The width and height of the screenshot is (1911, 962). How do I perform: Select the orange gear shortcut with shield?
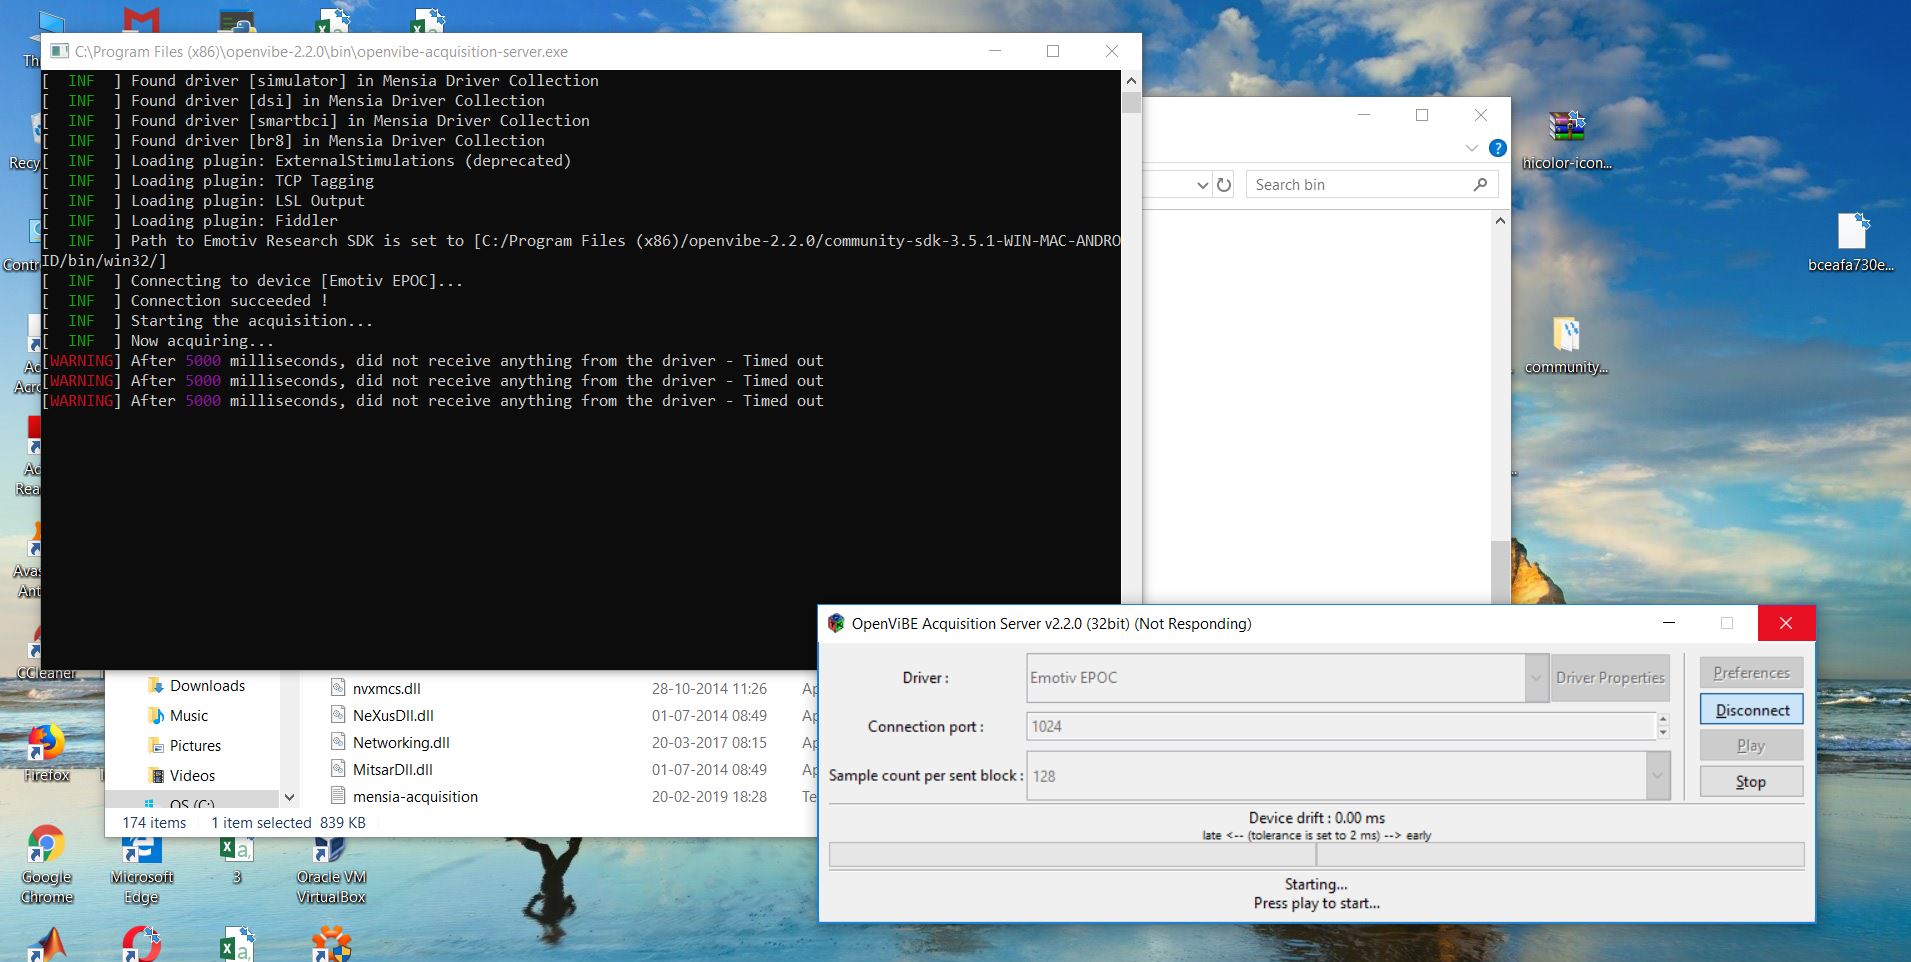coord(331,945)
